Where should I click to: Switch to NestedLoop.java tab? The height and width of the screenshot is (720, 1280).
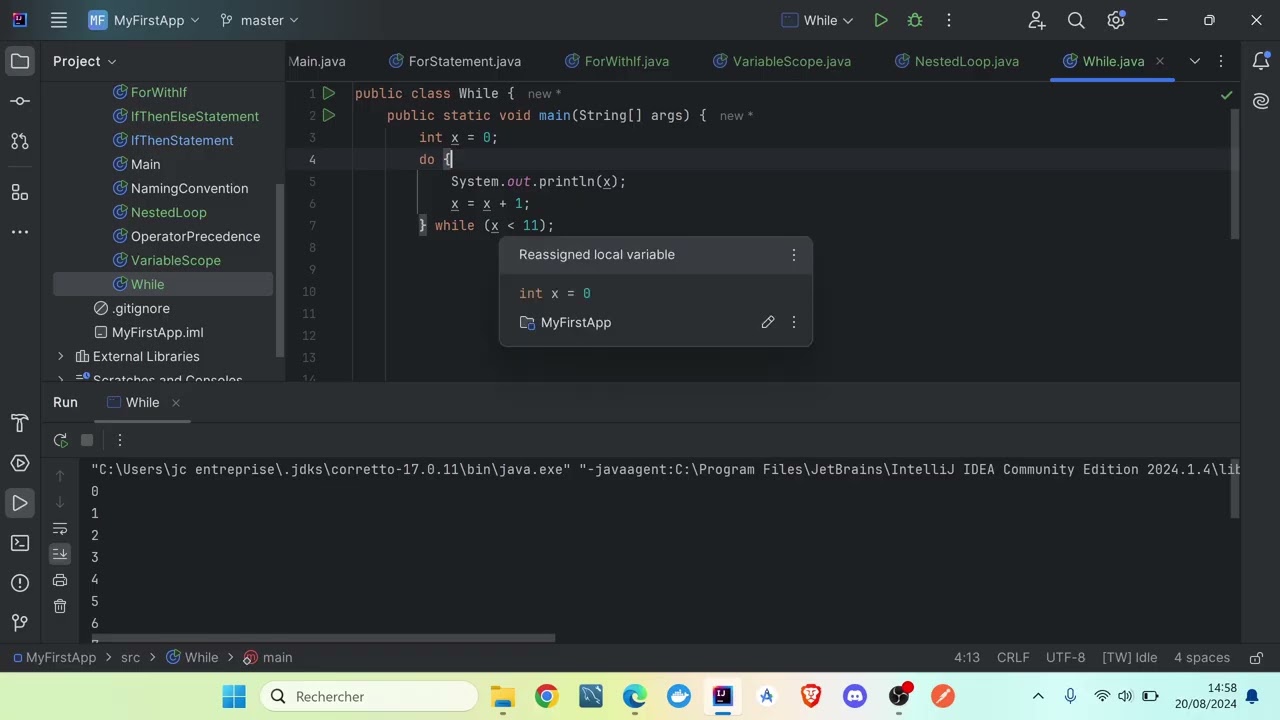[x=957, y=61]
